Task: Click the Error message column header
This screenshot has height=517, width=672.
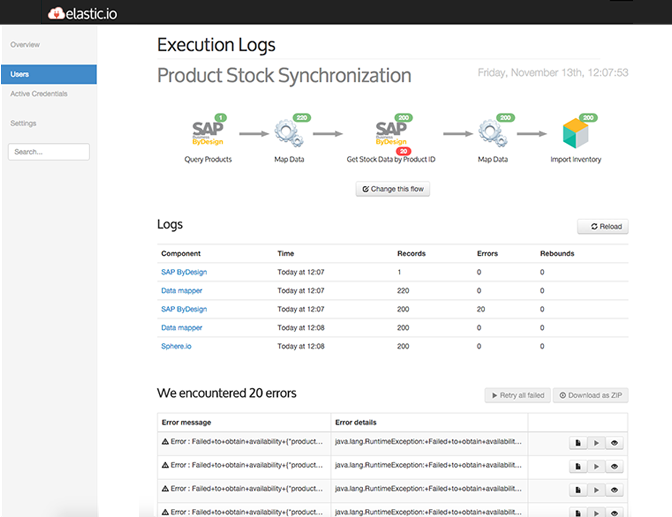Action: coord(186,422)
